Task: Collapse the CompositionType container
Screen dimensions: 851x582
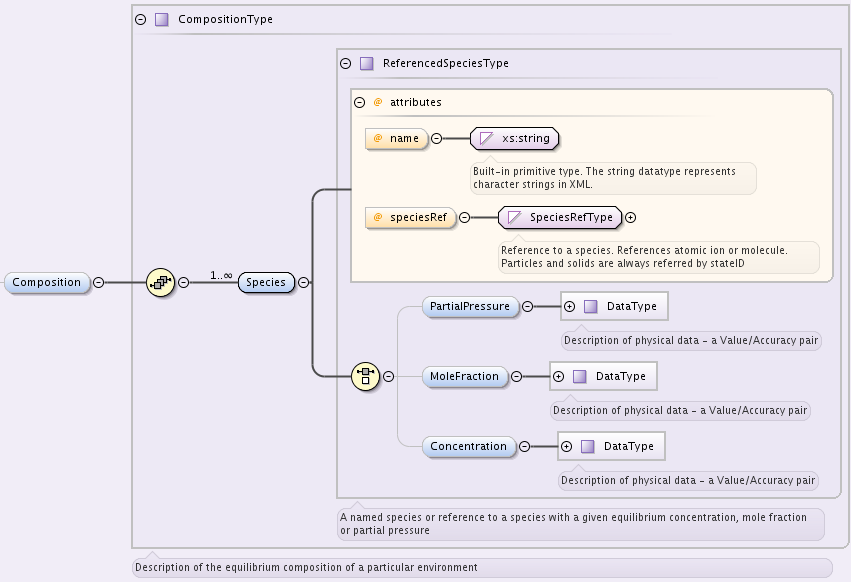Action: [141, 20]
